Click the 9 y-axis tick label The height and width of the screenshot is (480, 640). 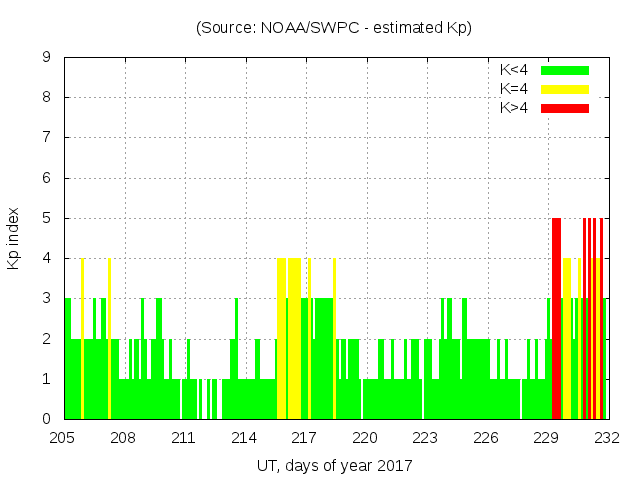tap(46, 57)
